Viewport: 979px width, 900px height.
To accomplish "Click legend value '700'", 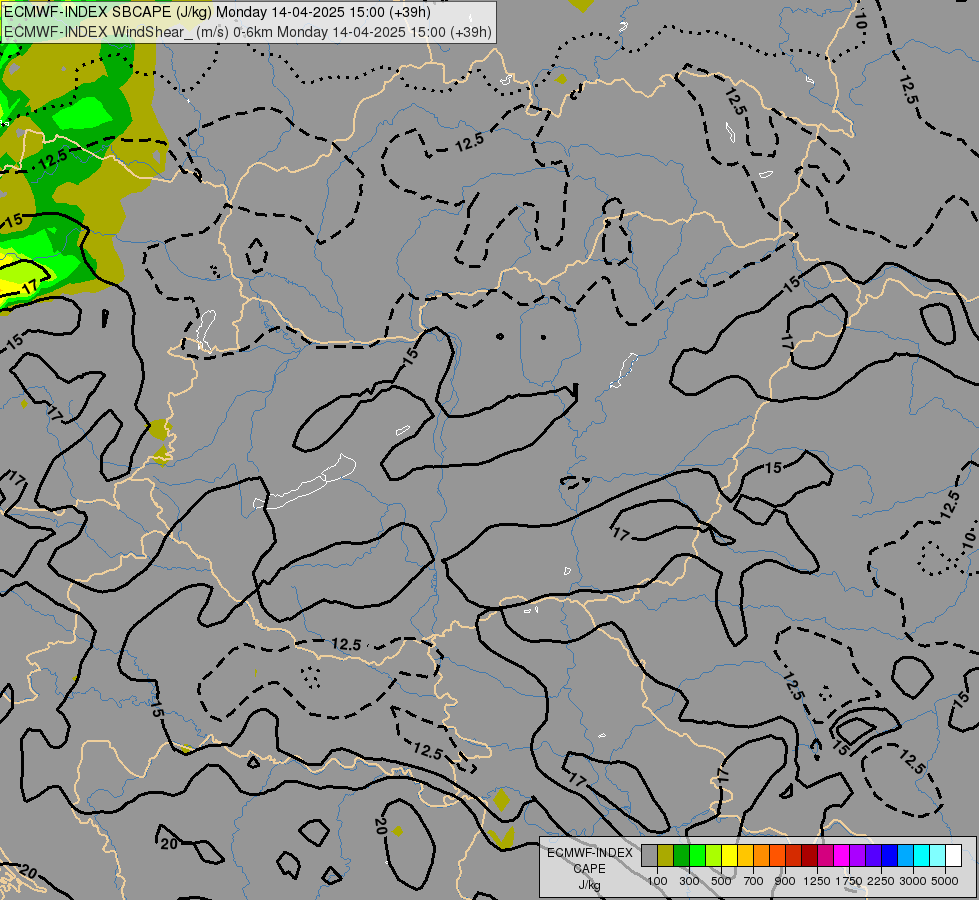I will tap(754, 881).
